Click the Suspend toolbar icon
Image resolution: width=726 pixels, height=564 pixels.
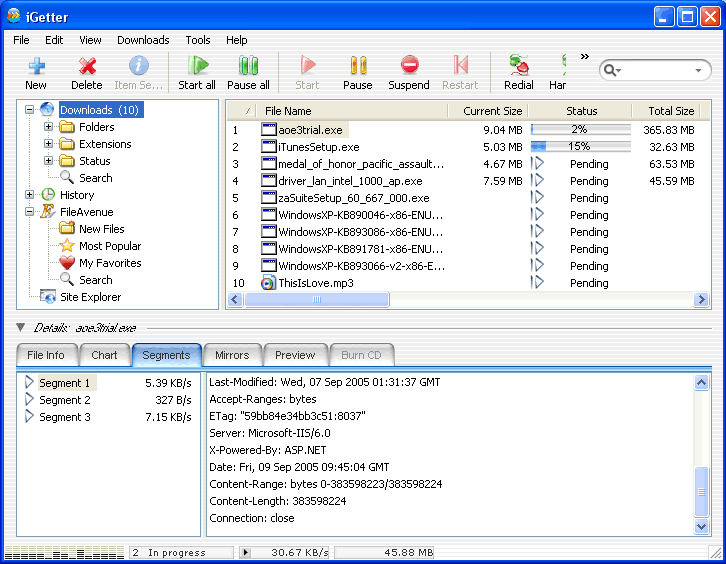(x=409, y=66)
